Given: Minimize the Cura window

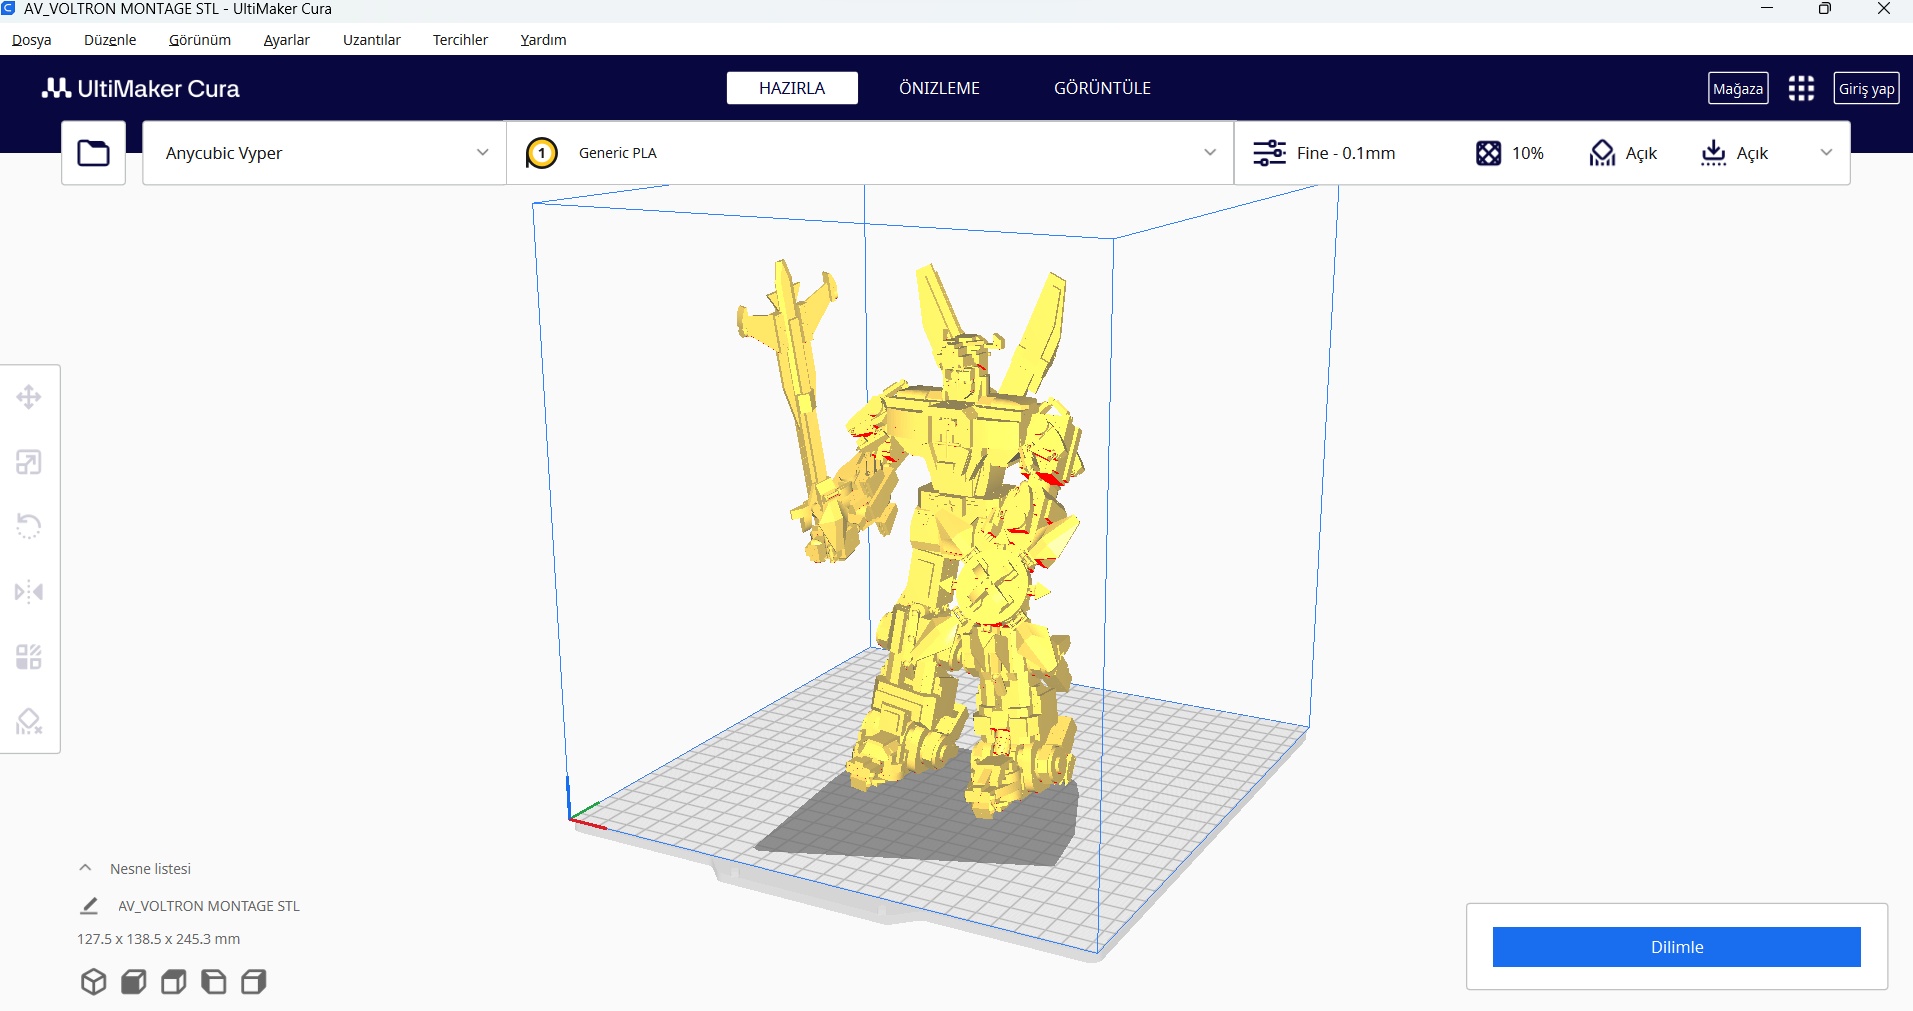Looking at the screenshot, I should (1767, 9).
